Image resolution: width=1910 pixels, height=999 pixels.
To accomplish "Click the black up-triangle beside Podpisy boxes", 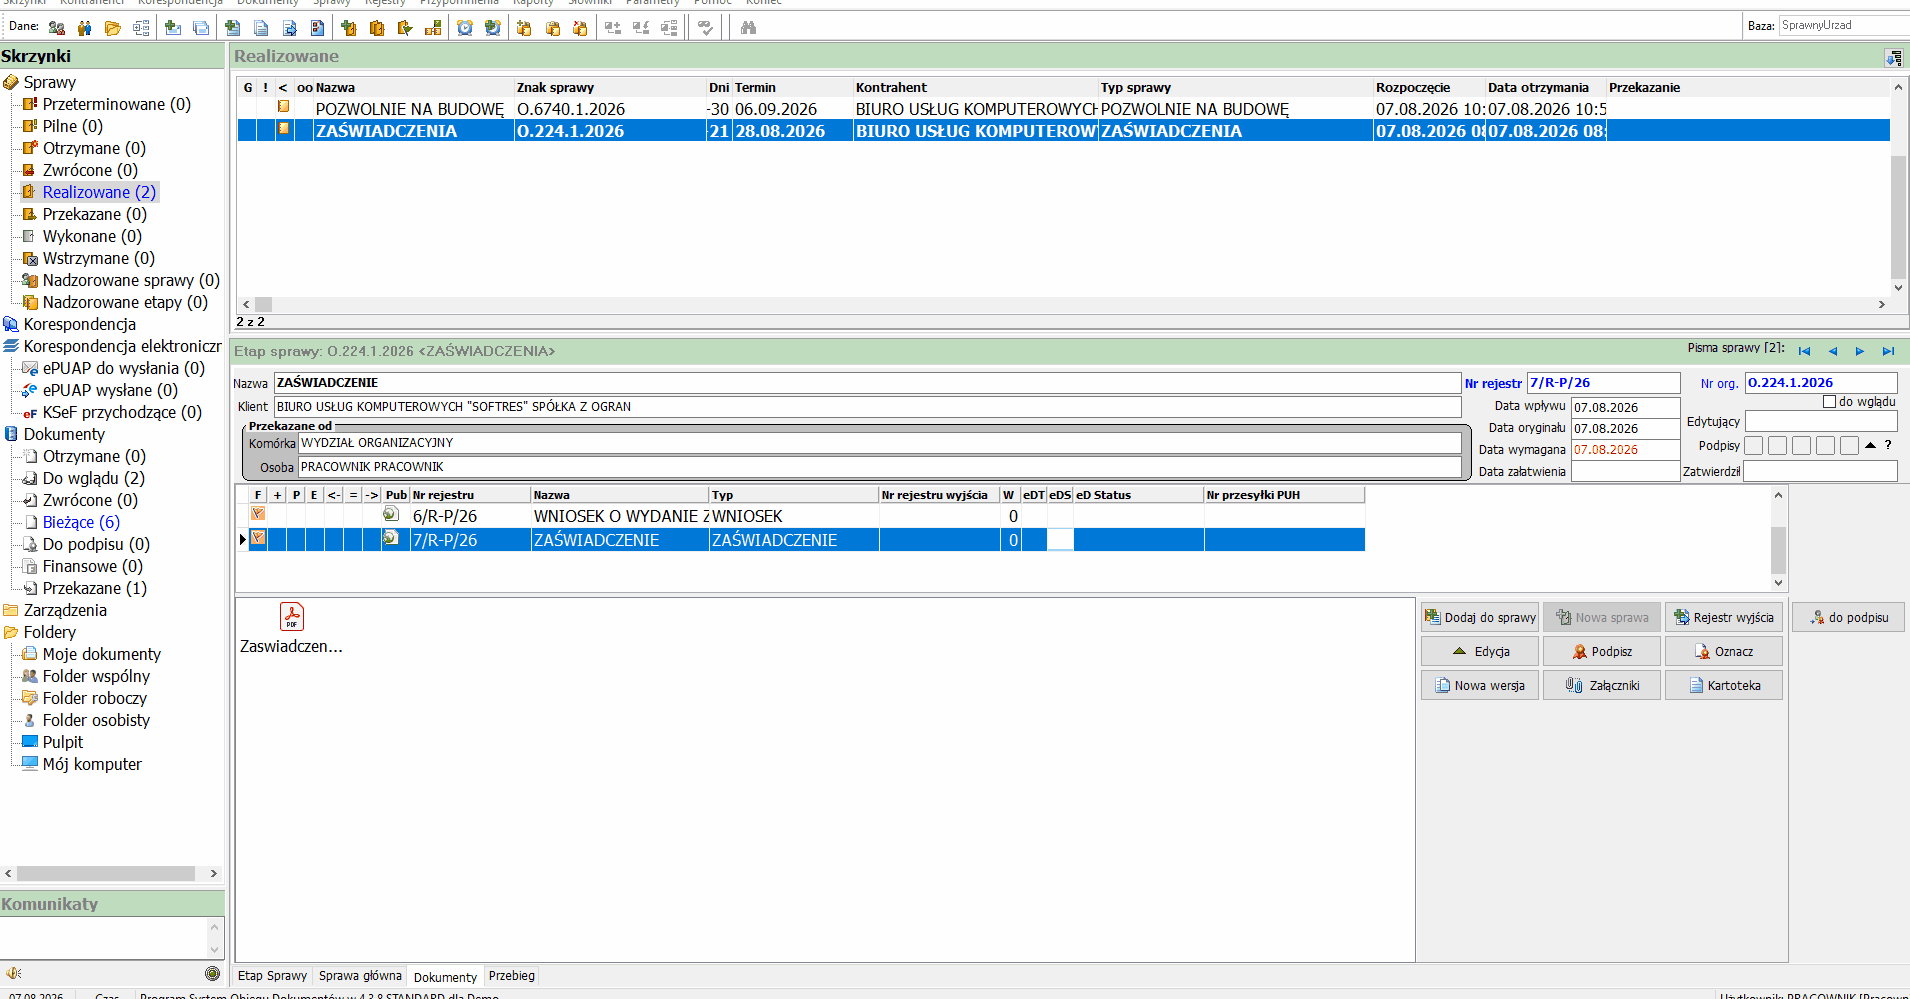I will 1870,445.
